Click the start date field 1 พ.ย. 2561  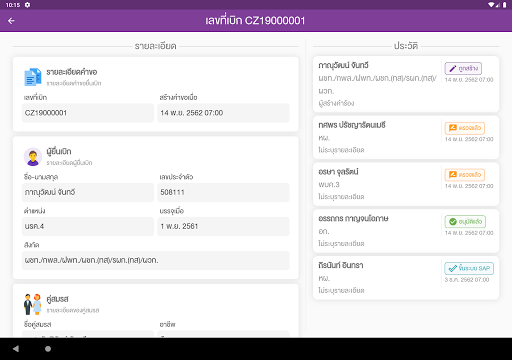[x=223, y=226]
